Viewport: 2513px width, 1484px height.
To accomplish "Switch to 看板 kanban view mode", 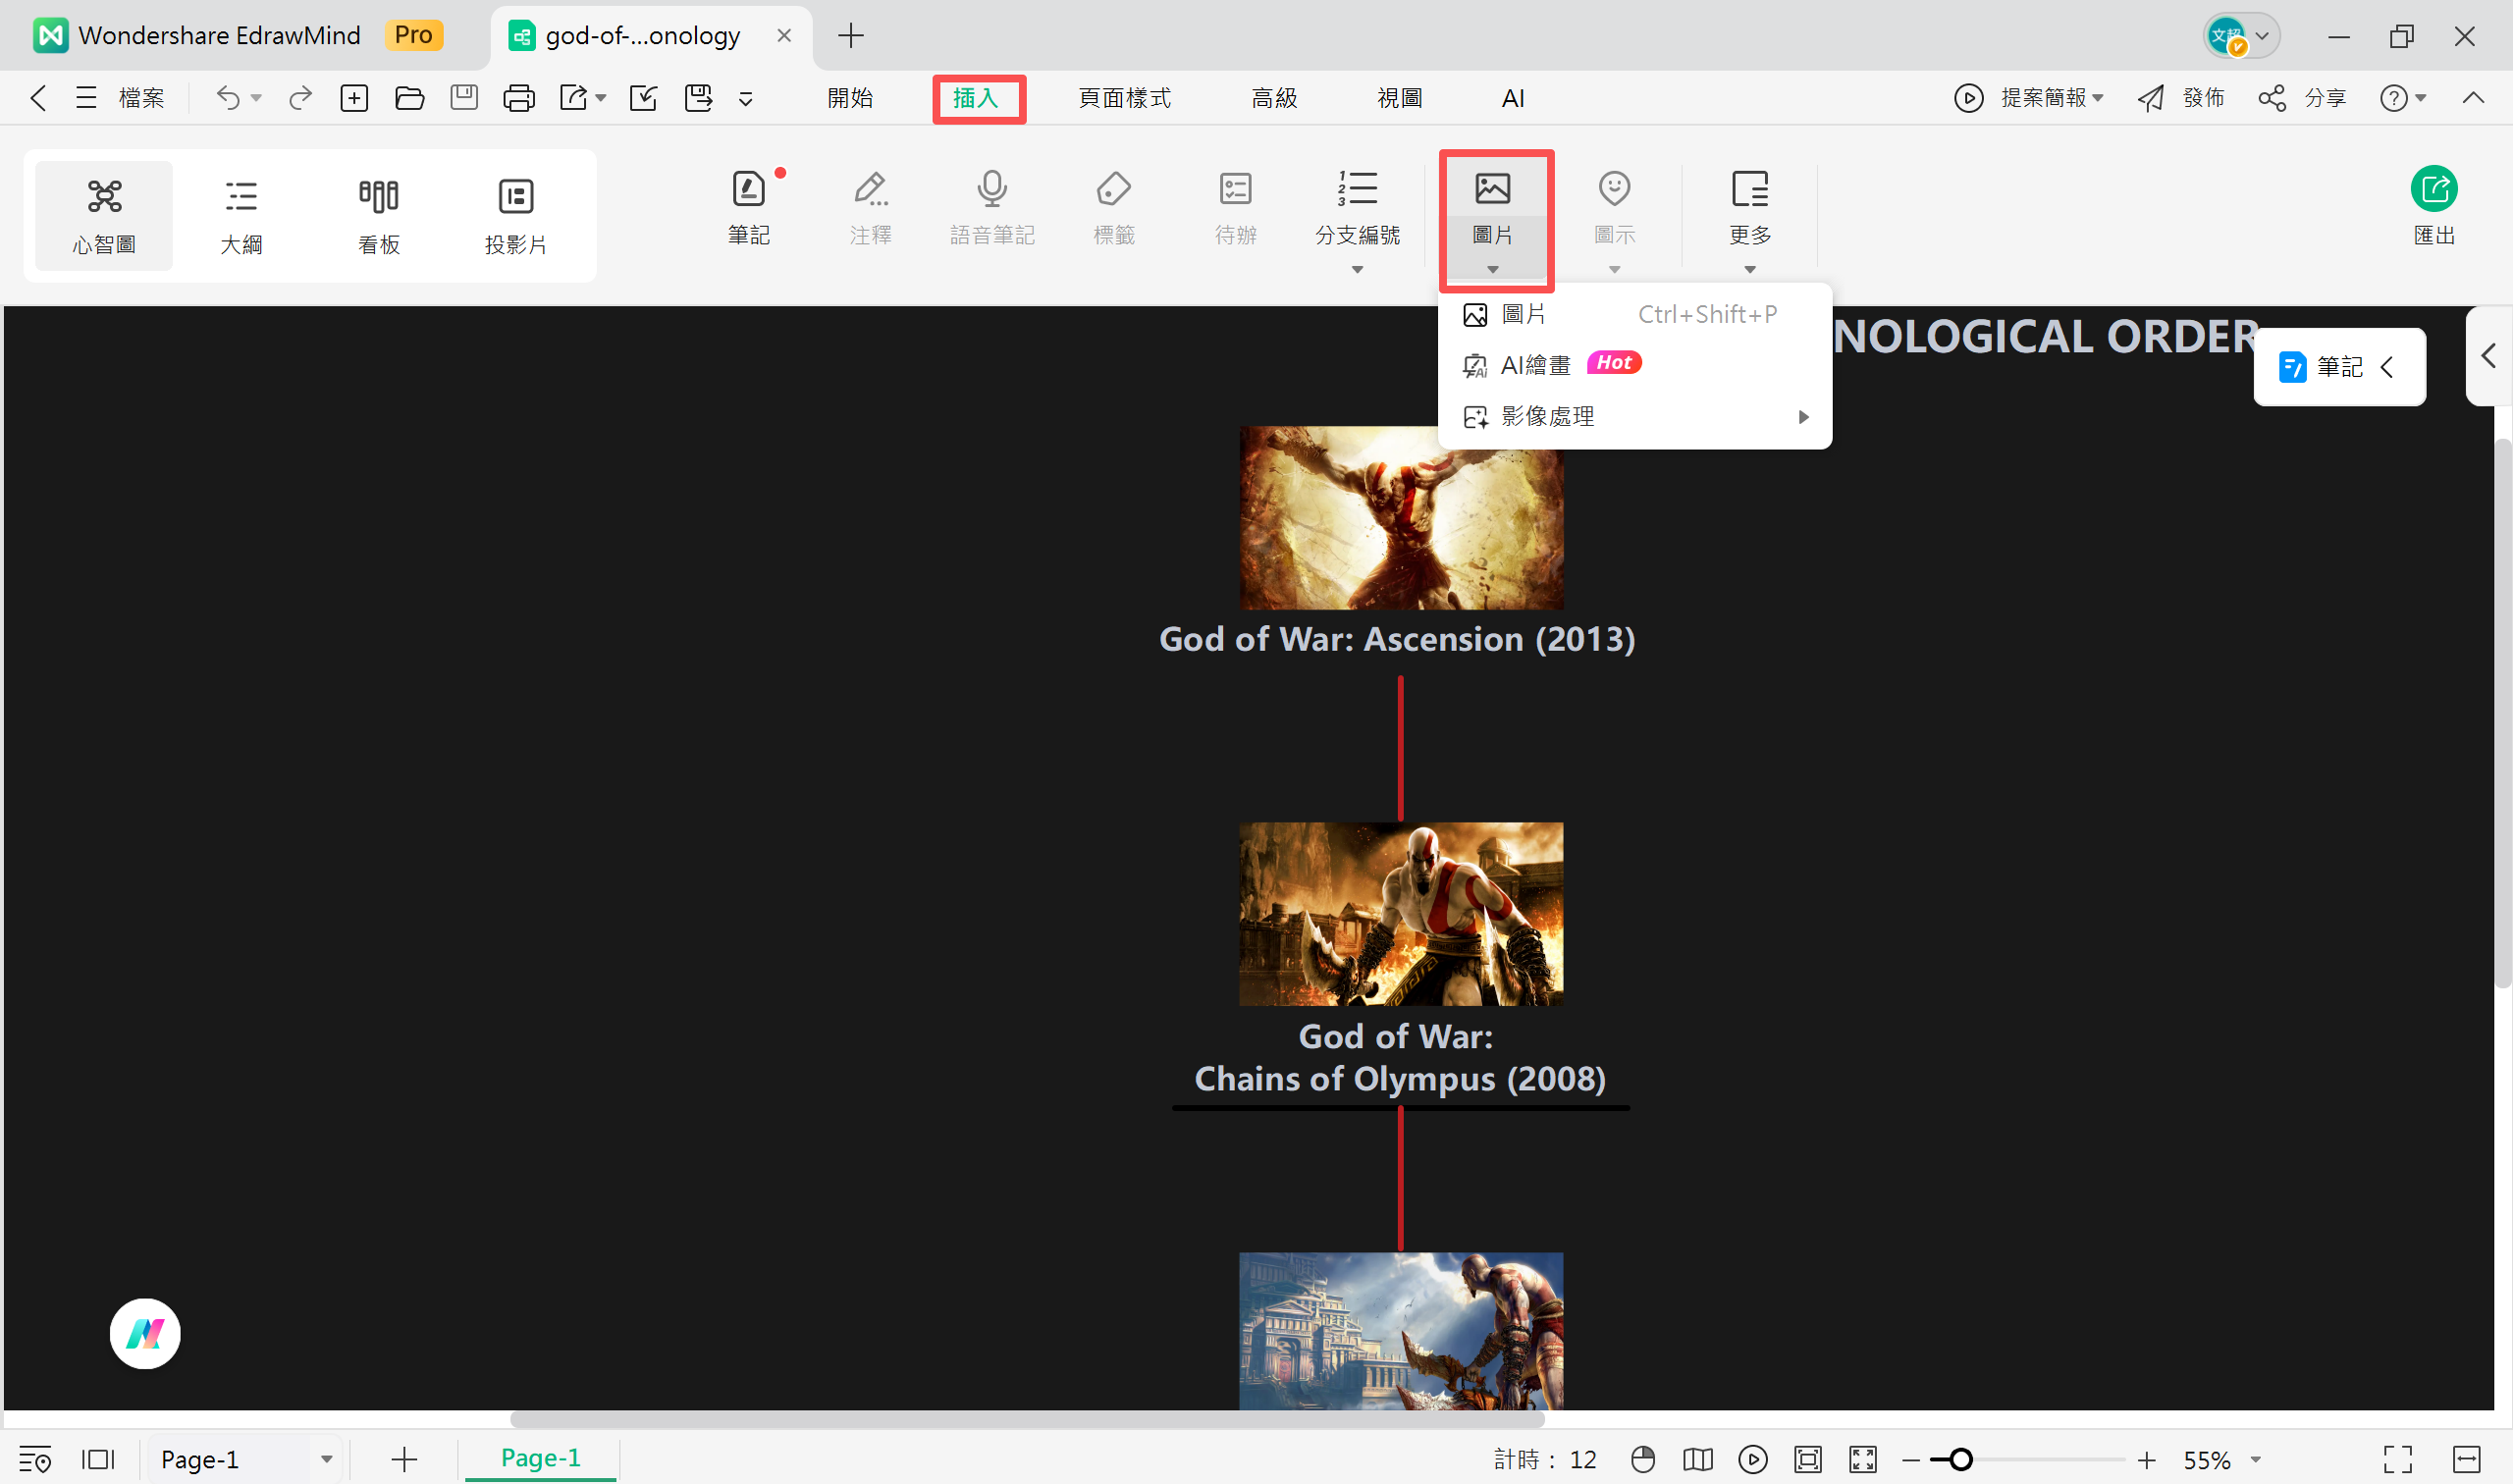I will point(379,215).
